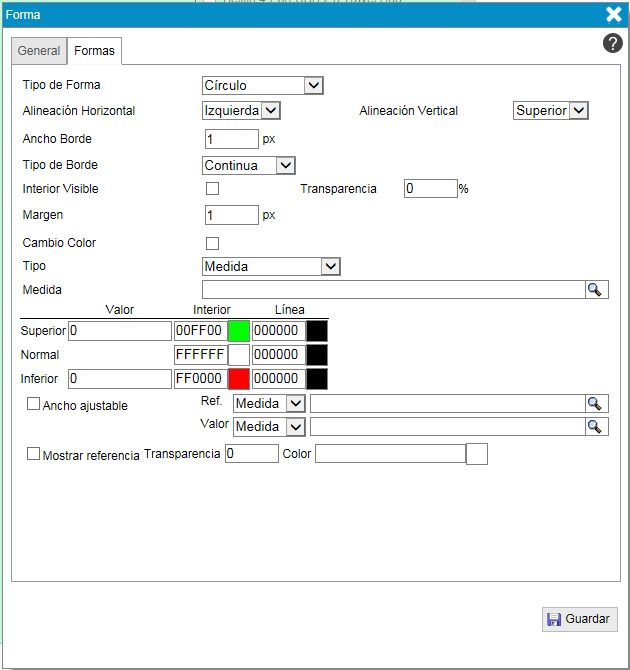The width and height of the screenshot is (630, 670).
Task: Click the magnifier icon beside Medida field
Action: click(595, 289)
